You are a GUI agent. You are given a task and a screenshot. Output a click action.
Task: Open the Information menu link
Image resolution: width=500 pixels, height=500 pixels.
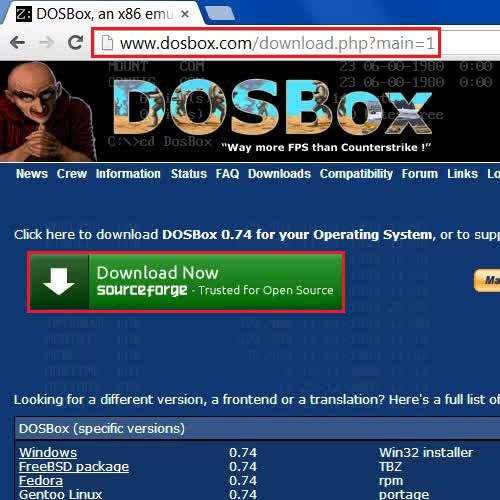tap(128, 174)
